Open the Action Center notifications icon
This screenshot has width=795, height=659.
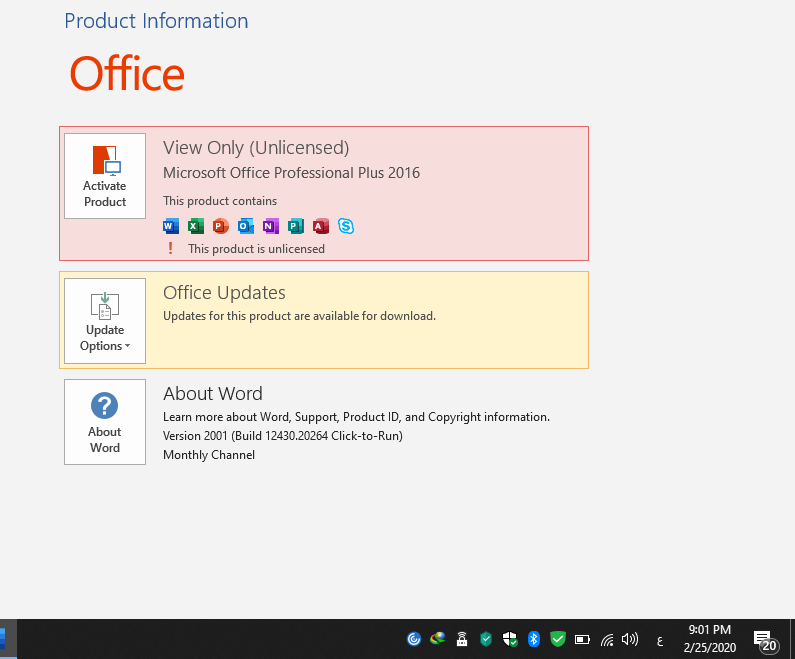[x=765, y=640]
